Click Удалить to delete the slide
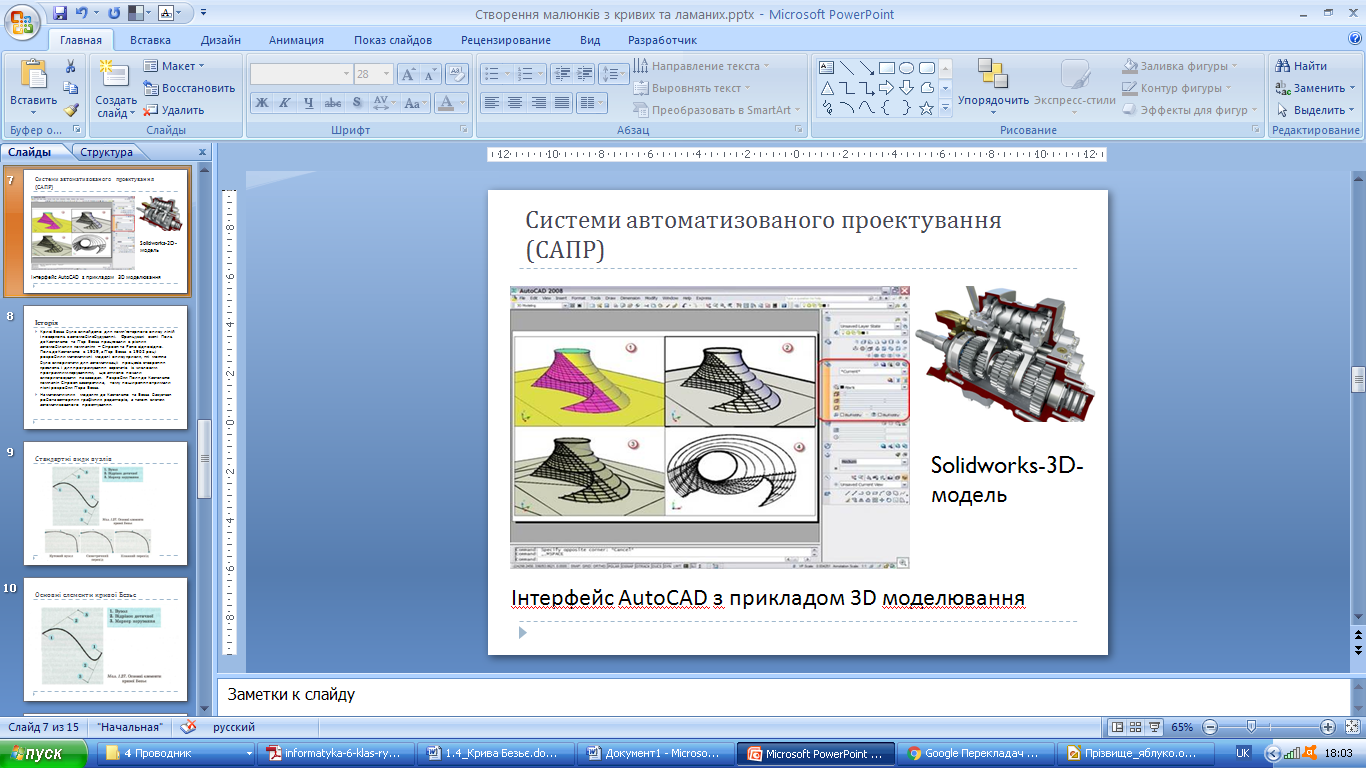The image size is (1366, 768). click(x=174, y=110)
